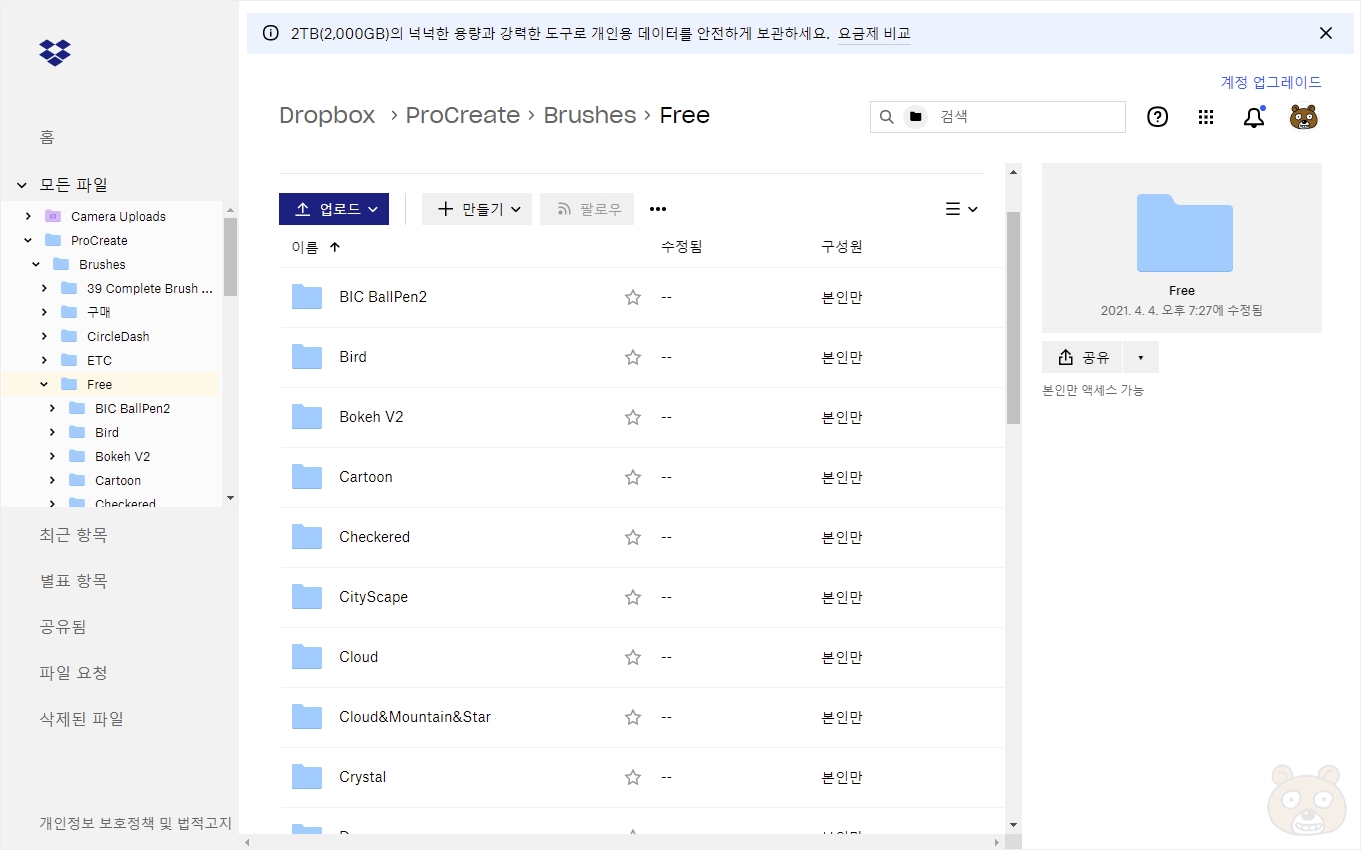This screenshot has width=1361, height=850.
Task: Click the Cartoon folder icon in list
Action: pyautogui.click(x=307, y=477)
